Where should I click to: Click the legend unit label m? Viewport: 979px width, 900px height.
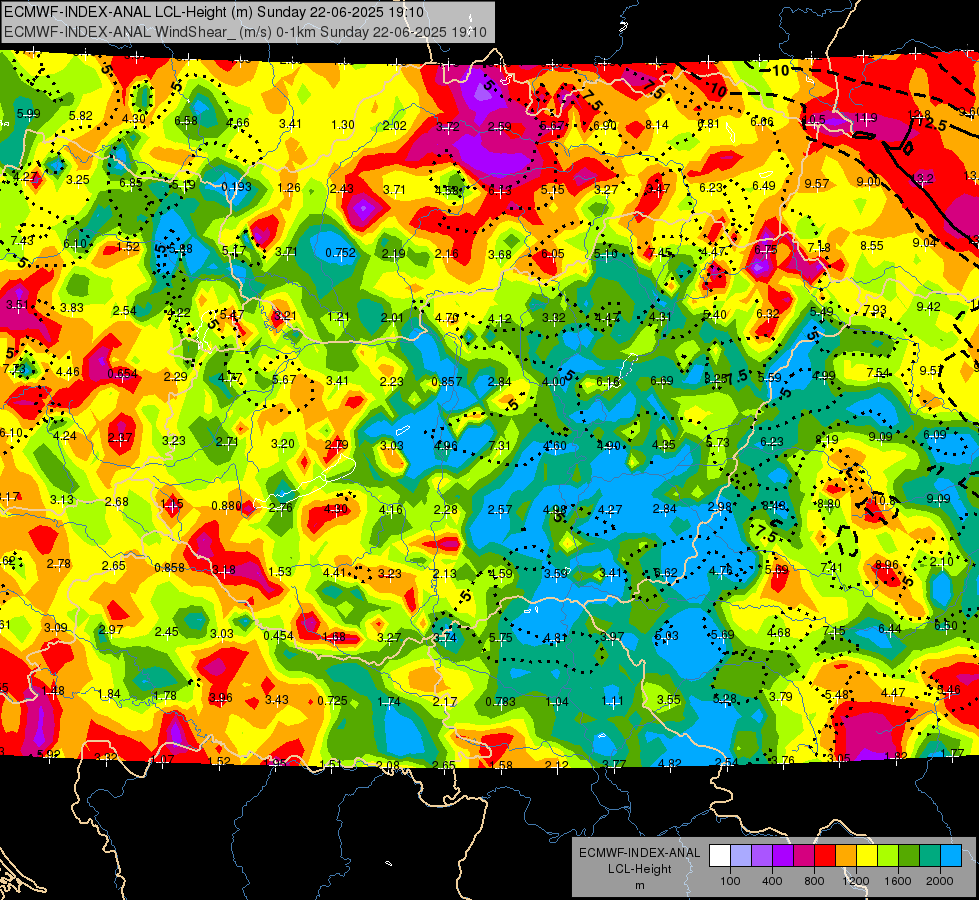(639, 886)
